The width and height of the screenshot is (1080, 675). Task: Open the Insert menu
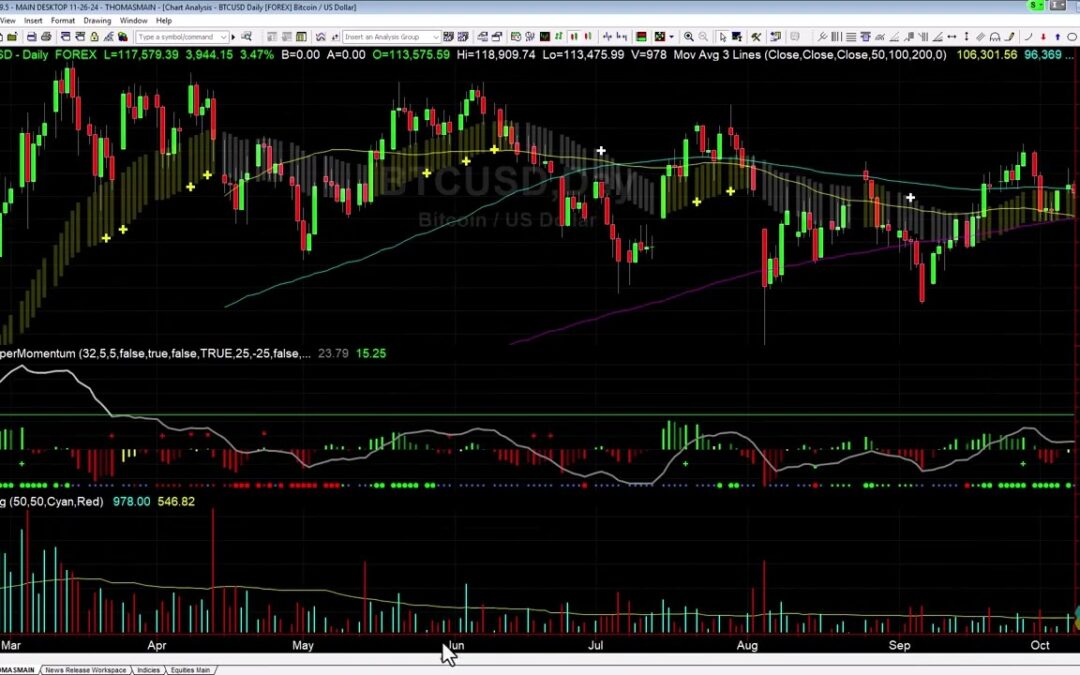coord(32,21)
